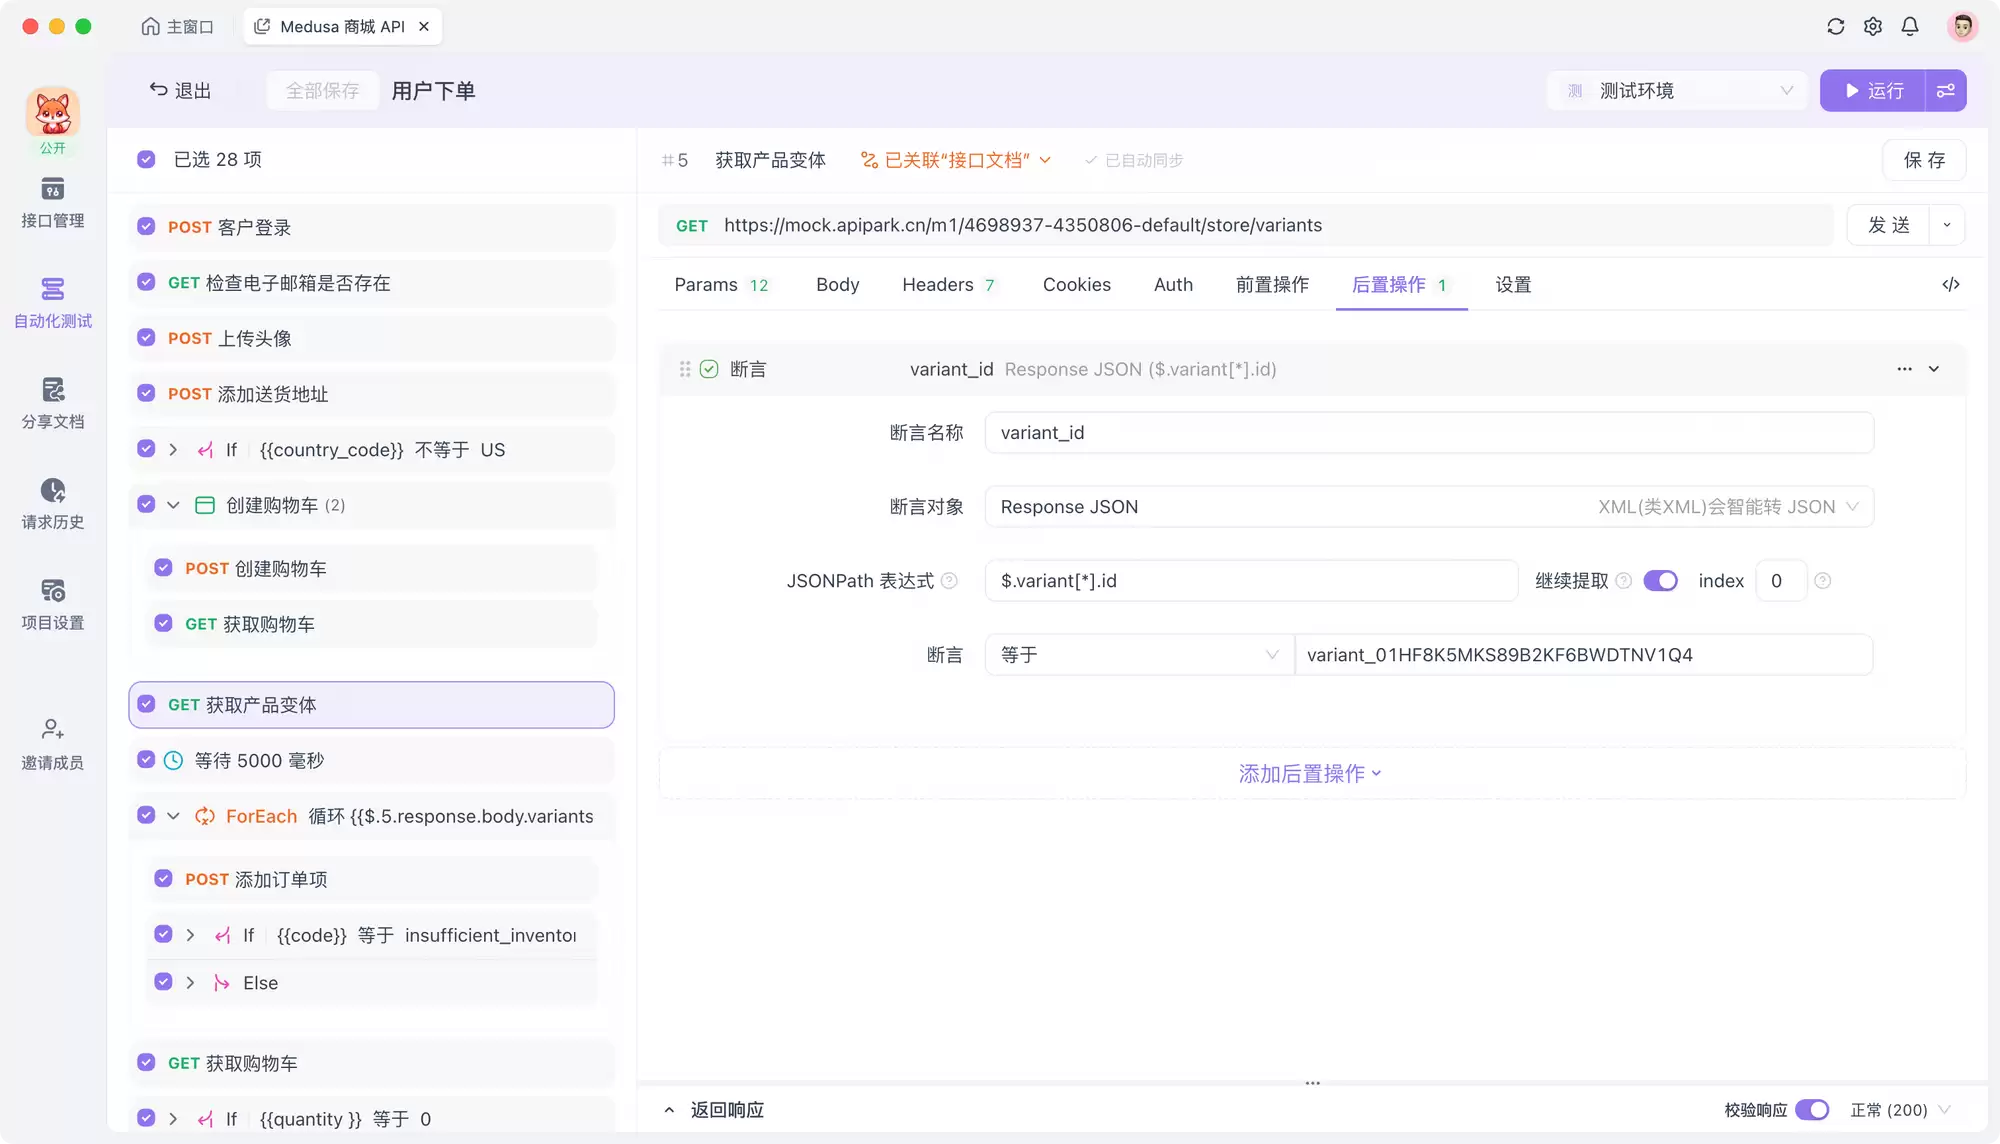Open 邀请成员 in the sidebar
The image size is (2000, 1144).
(x=53, y=745)
